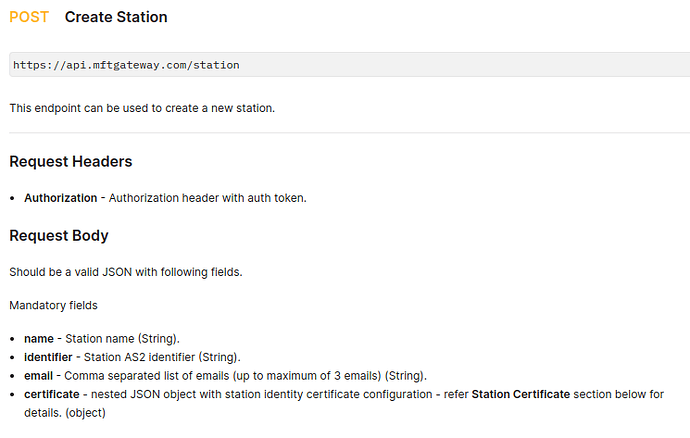Click the bold email field

[x=38, y=376]
